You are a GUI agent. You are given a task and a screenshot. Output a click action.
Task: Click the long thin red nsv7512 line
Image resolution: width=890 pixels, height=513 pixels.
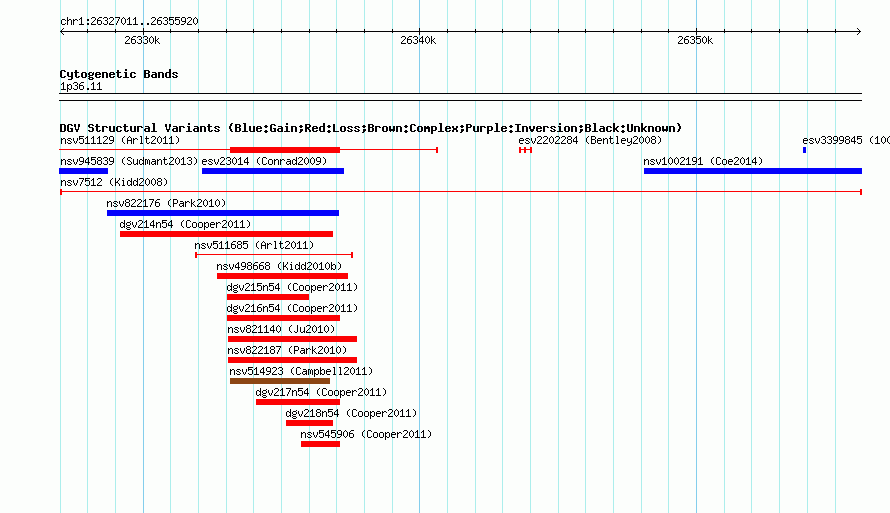pos(461,192)
